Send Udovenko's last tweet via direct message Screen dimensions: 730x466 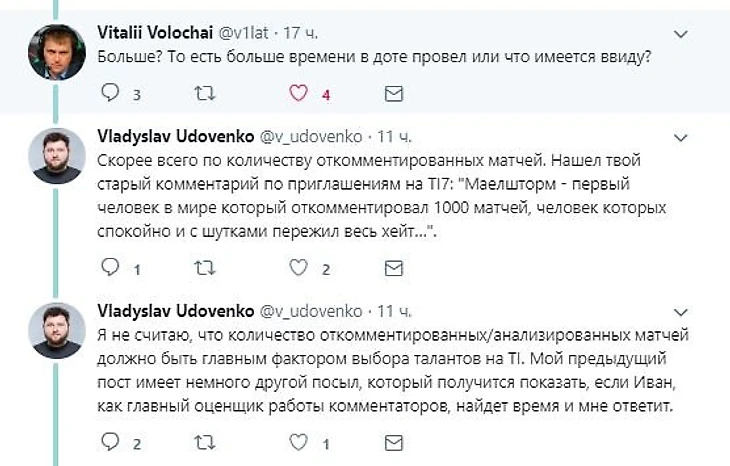point(394,441)
